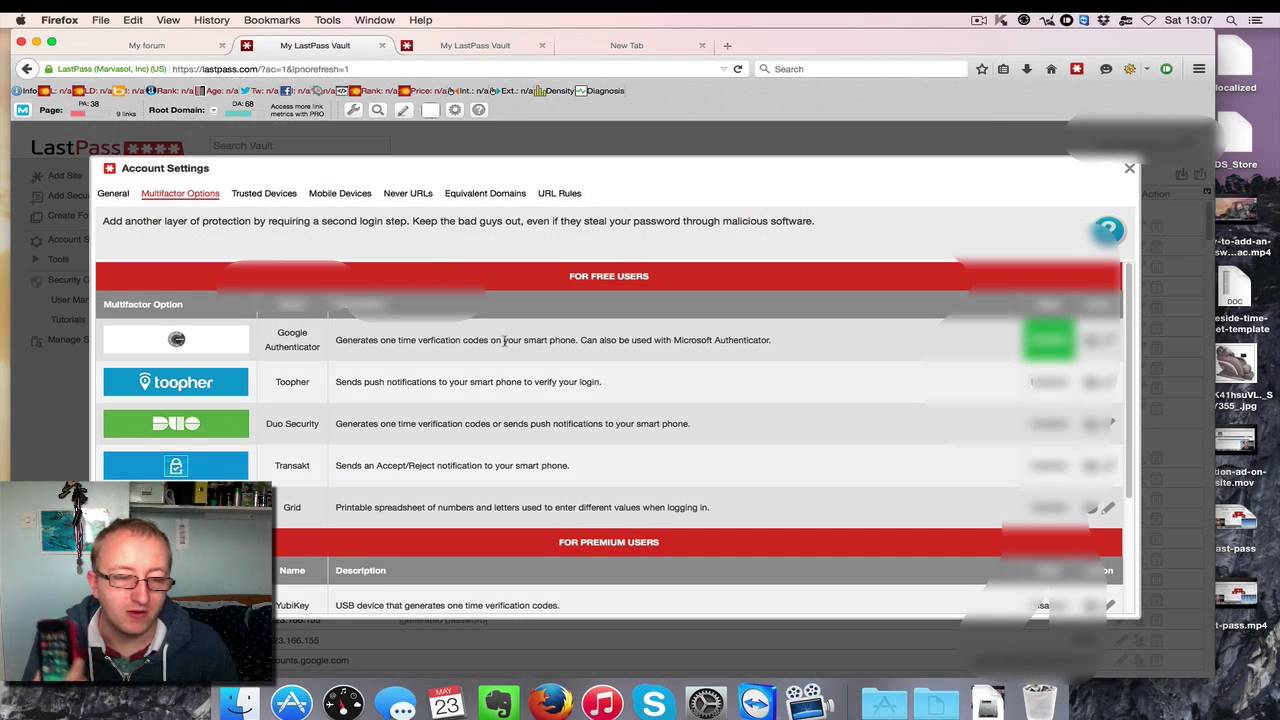Open Spotlight search in menu bar
The image size is (1280, 720).
point(1231,20)
